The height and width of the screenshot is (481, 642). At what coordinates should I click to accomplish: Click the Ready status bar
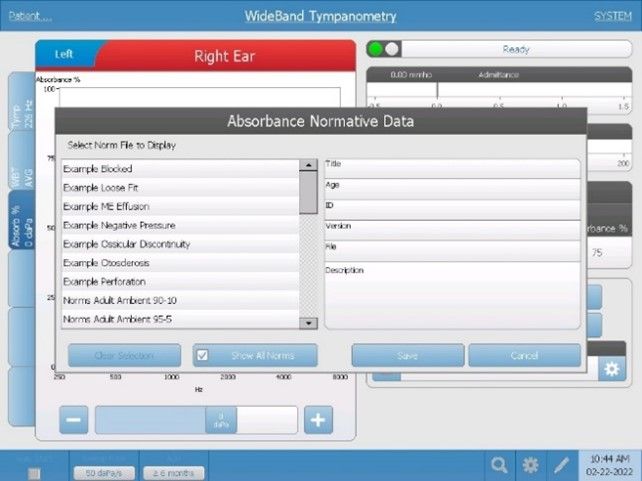[516, 49]
